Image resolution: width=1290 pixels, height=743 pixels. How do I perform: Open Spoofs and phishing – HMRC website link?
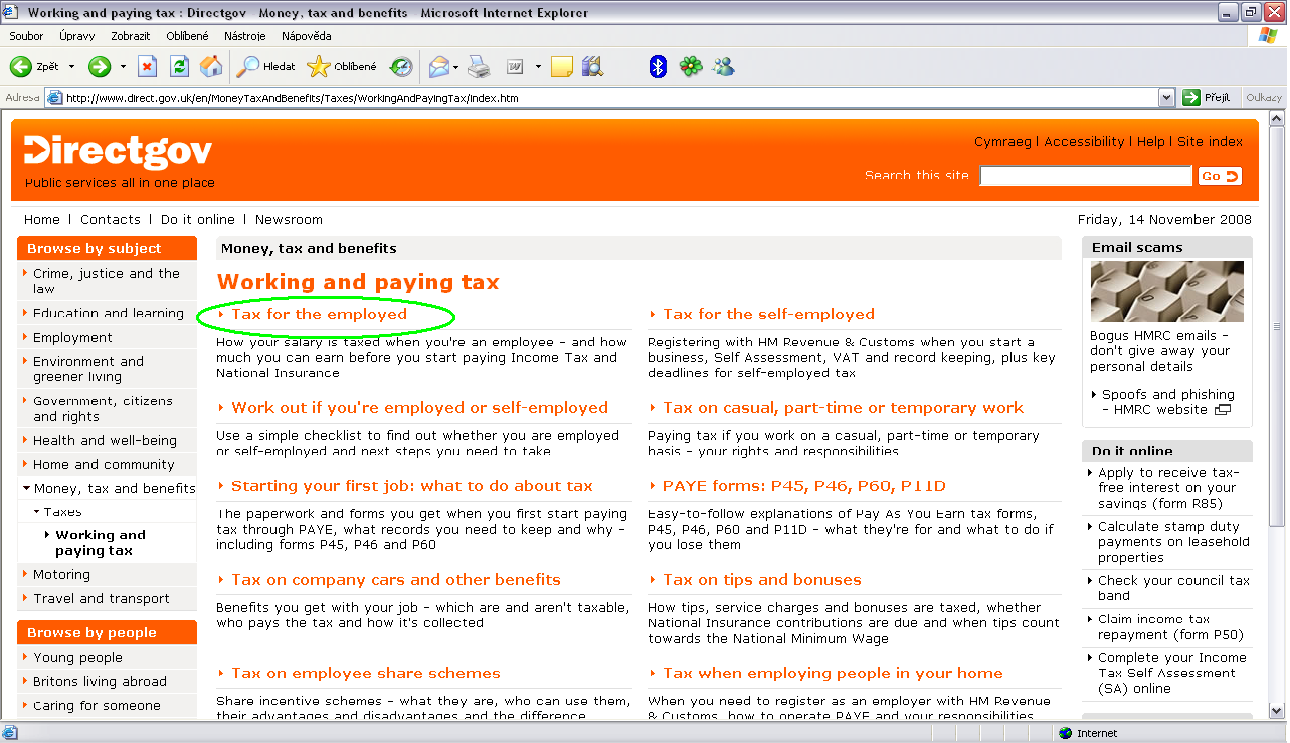1168,402
